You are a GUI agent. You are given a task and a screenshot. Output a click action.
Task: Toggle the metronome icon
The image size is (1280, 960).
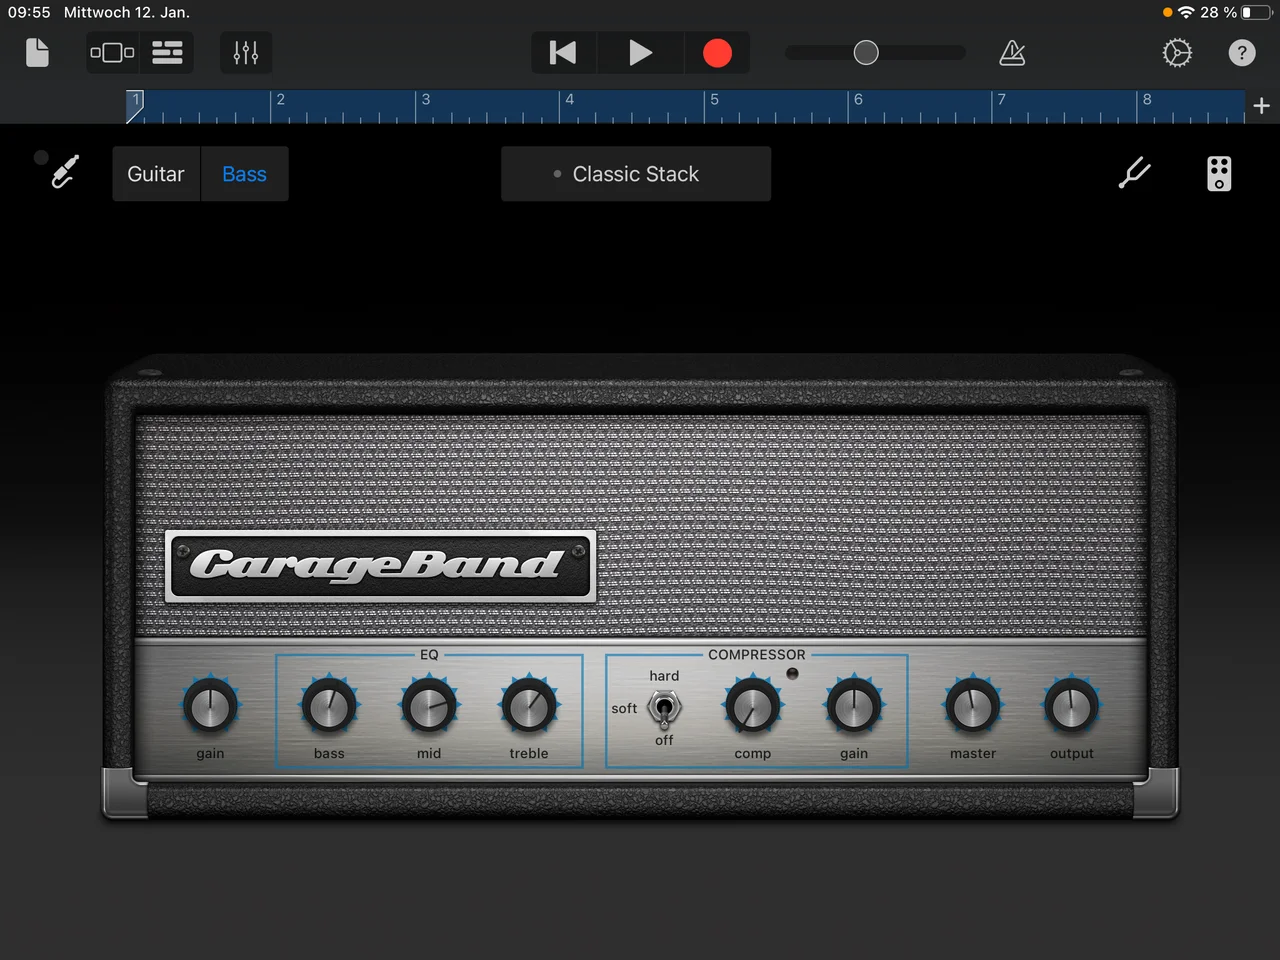tap(1012, 53)
